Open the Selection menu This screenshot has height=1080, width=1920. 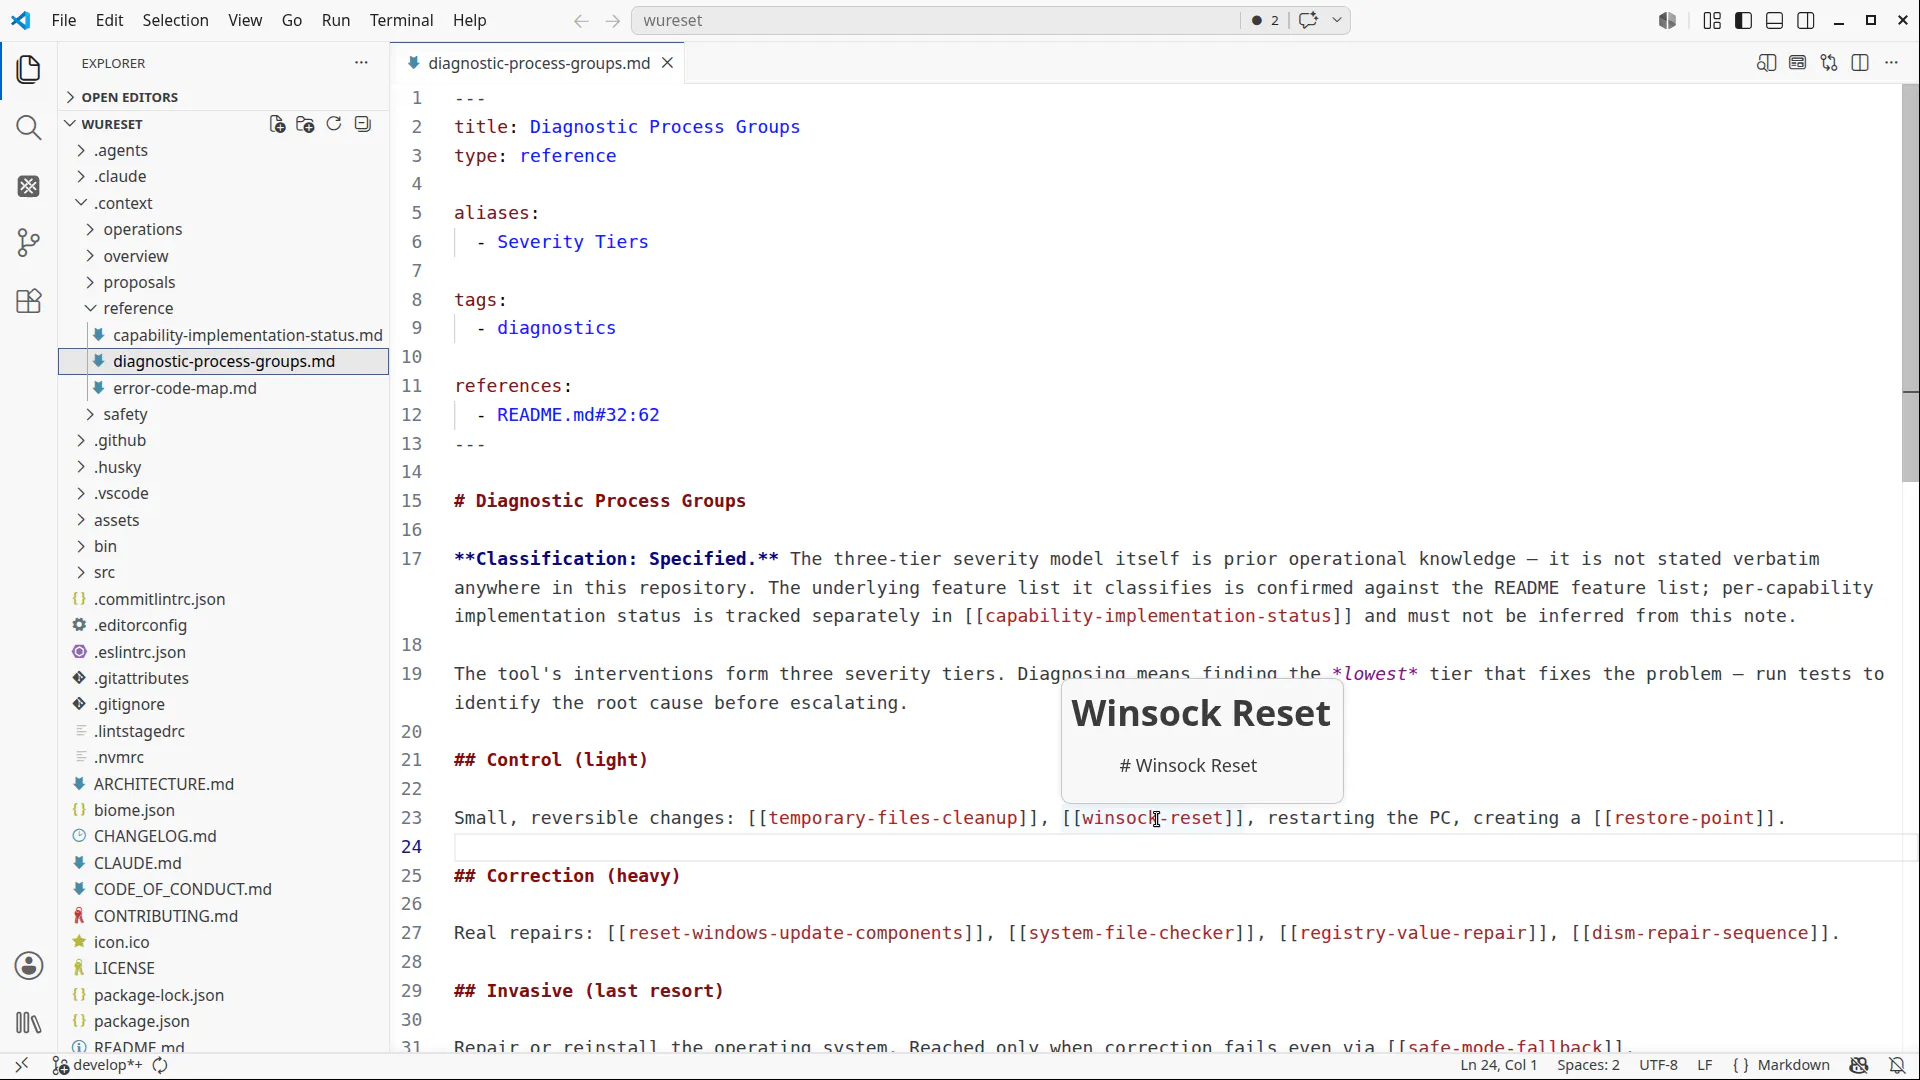click(x=176, y=20)
